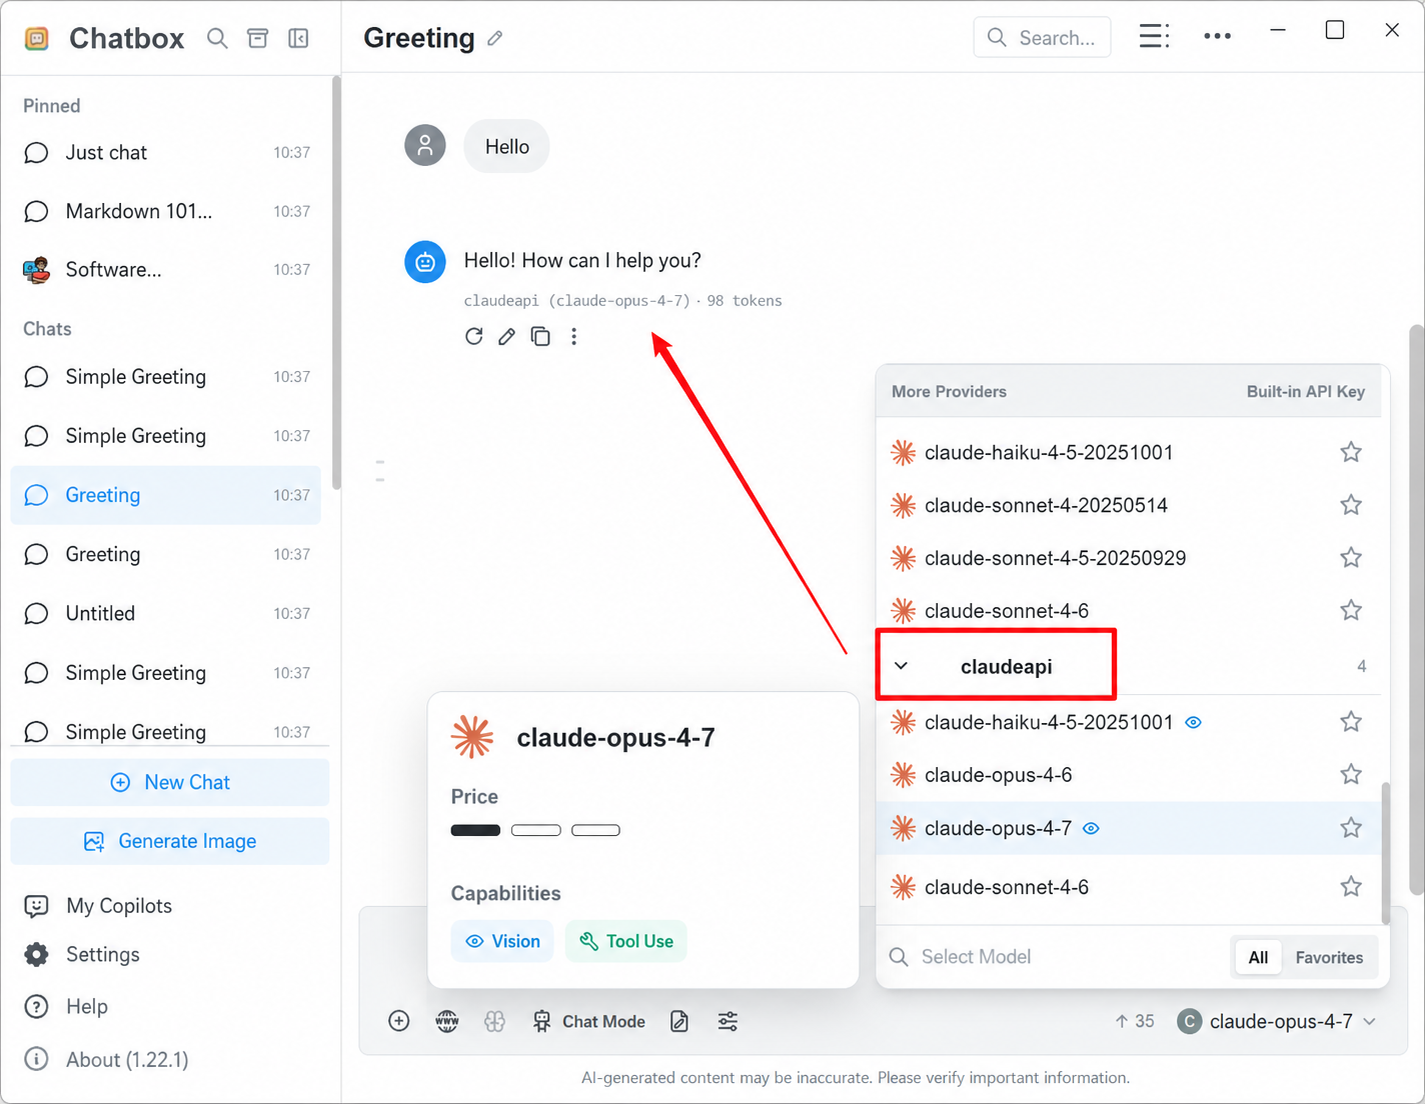This screenshot has width=1425, height=1104.
Task: Click the Tool Use capability badge
Action: pos(626,941)
